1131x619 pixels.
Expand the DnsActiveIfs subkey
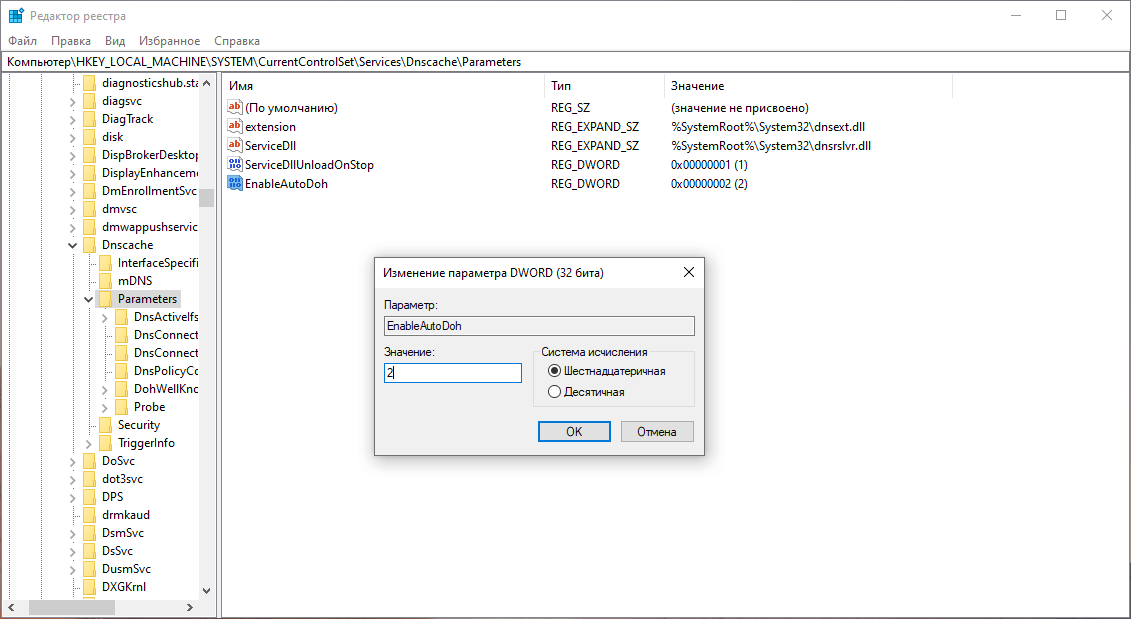(105, 317)
